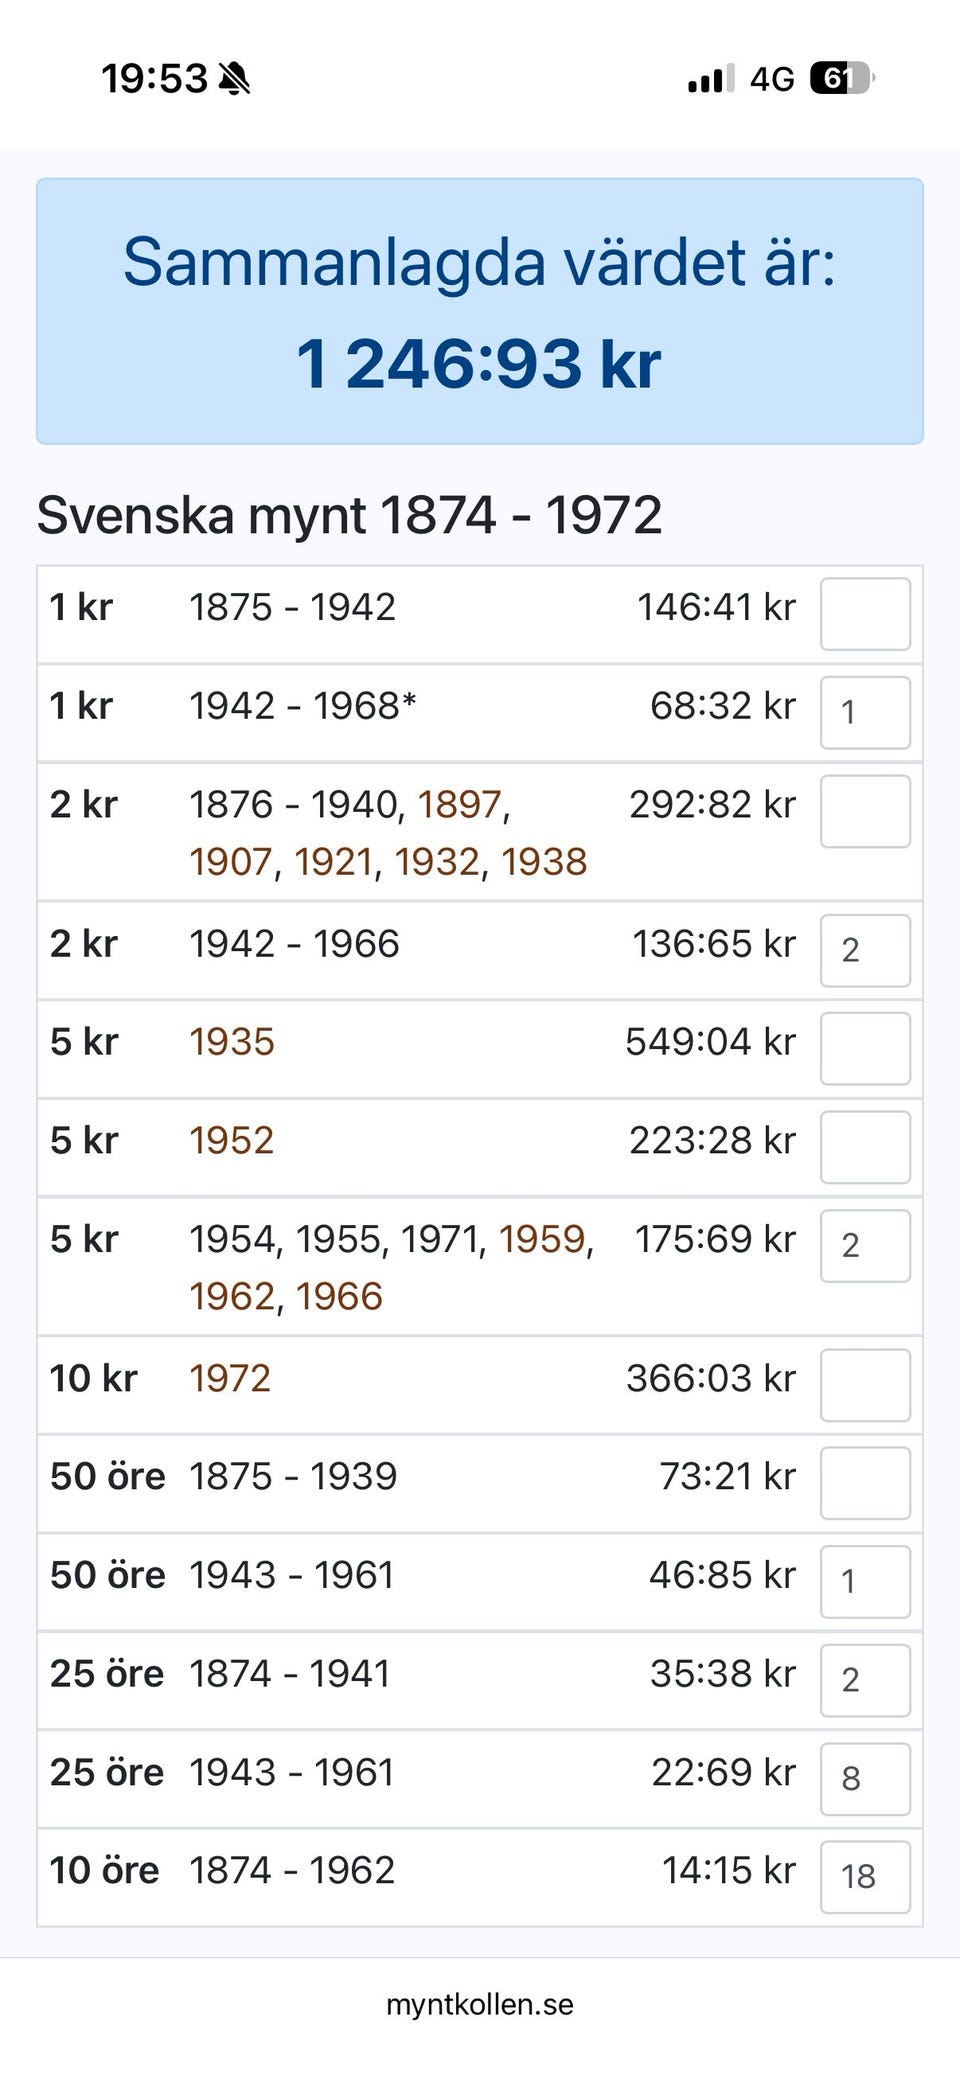Screen dimensions: 960x2087
Task: Tap the myntkollen.se address at the bottom
Action: pyautogui.click(x=480, y=2004)
